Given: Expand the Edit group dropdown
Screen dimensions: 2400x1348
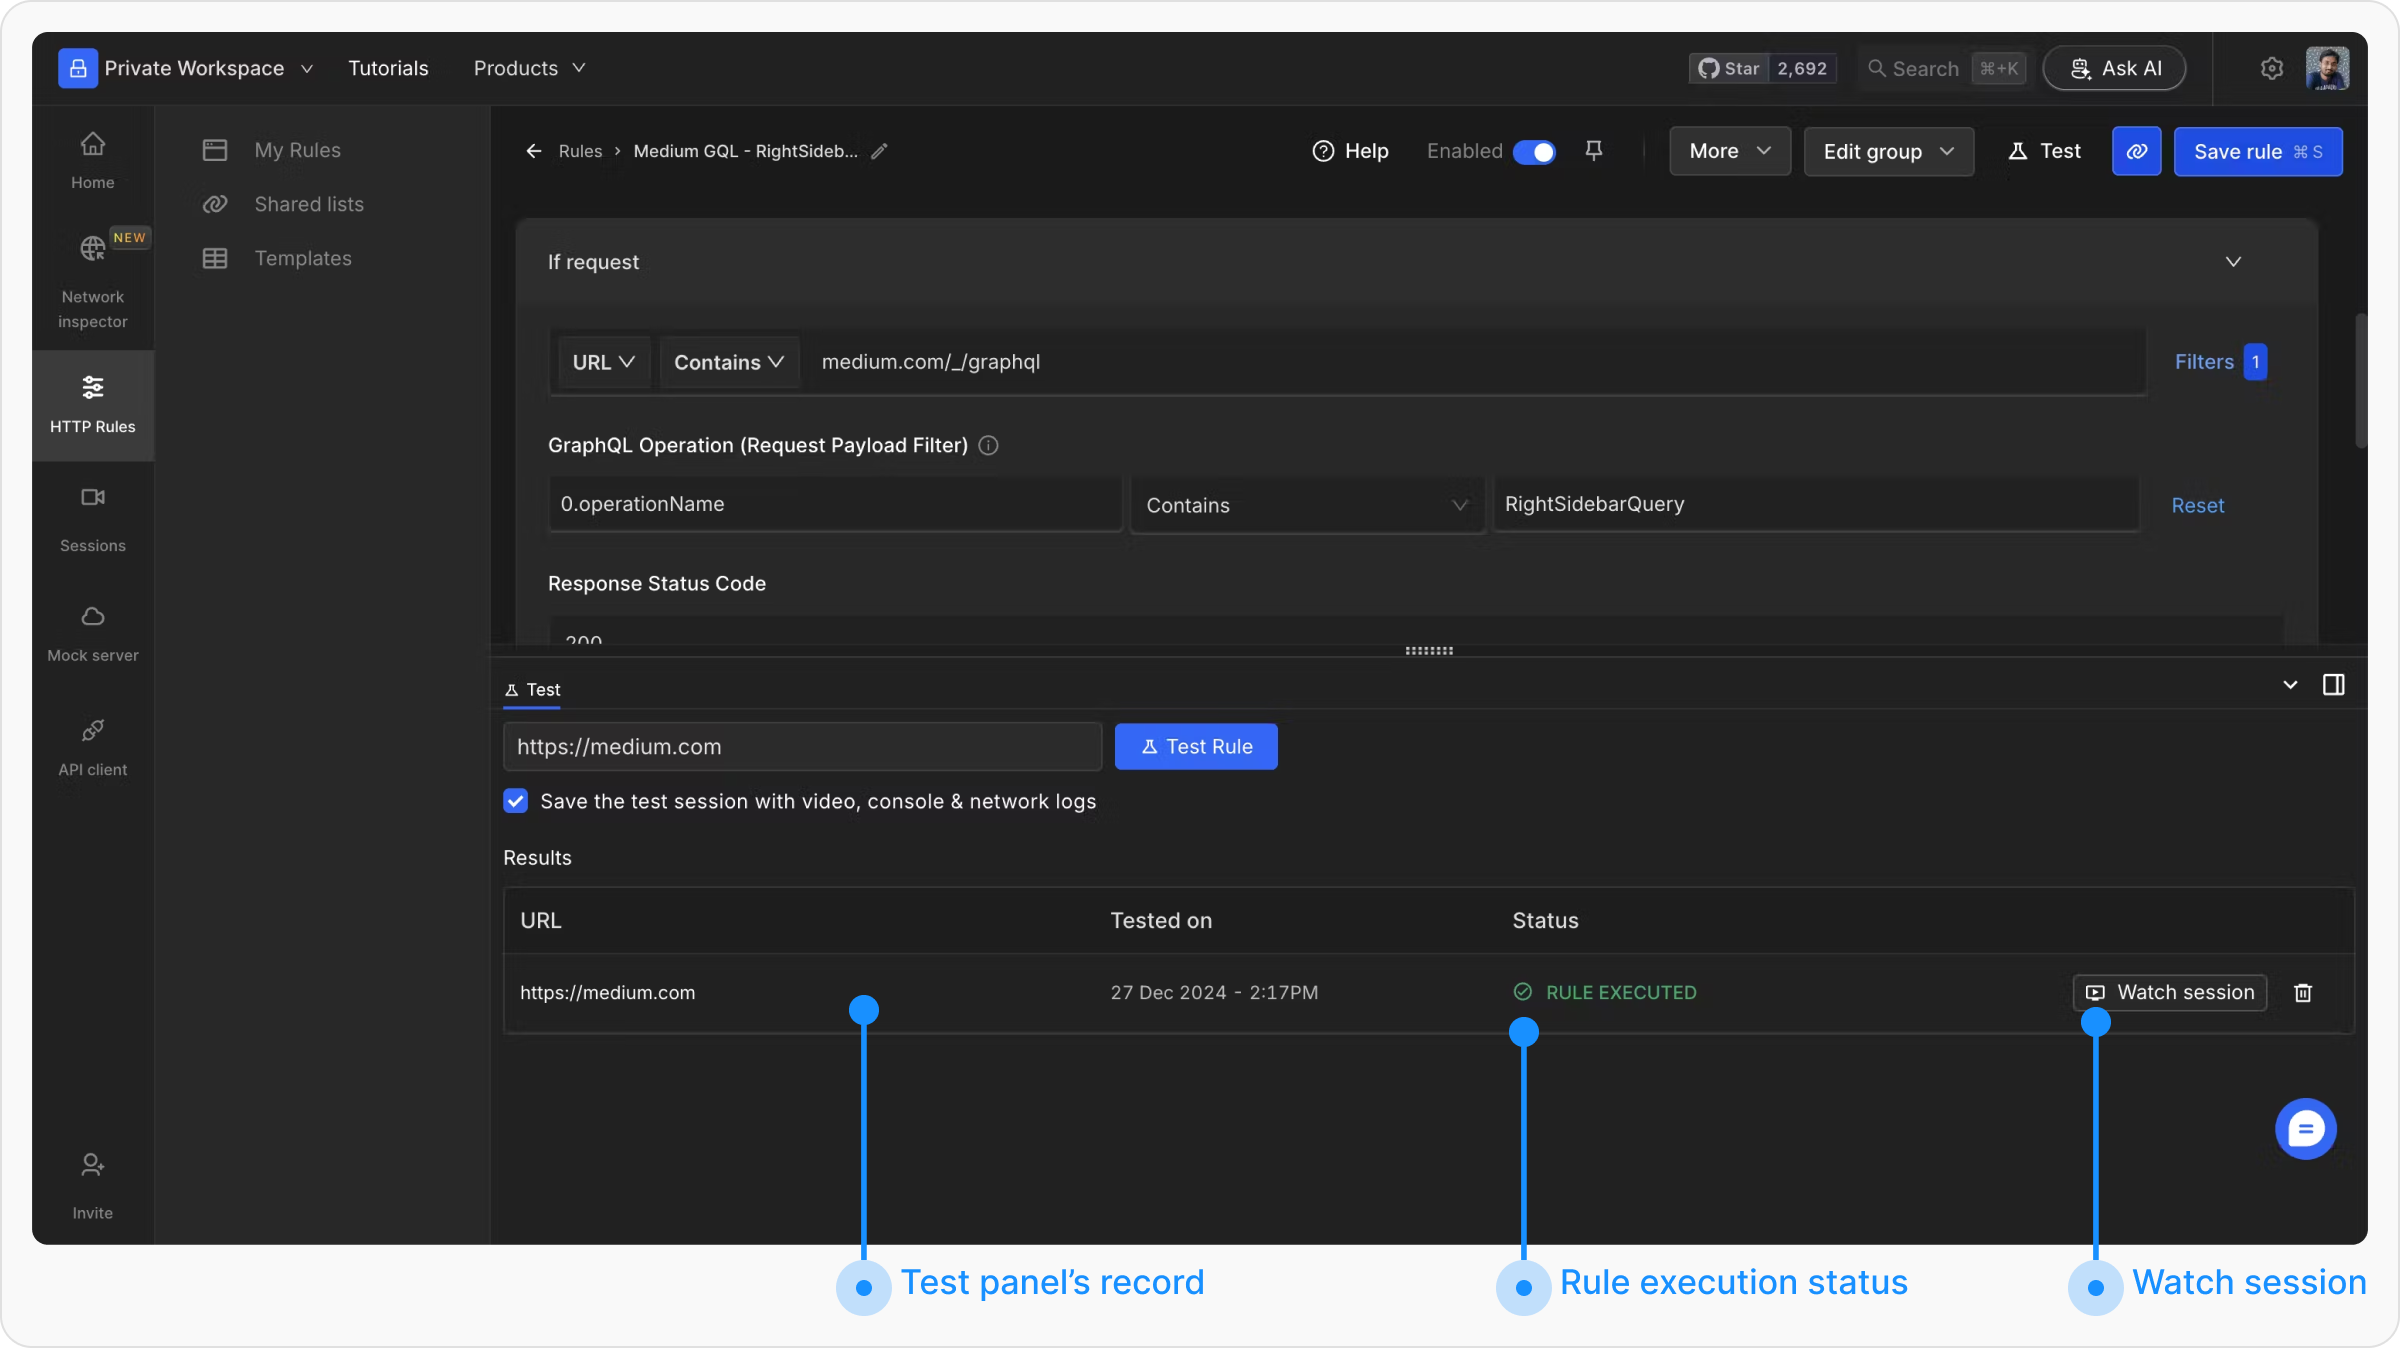Looking at the screenshot, I should click(x=1888, y=151).
